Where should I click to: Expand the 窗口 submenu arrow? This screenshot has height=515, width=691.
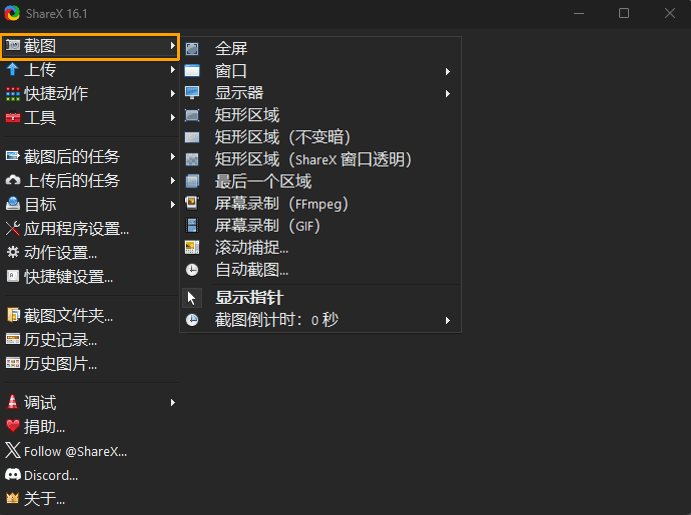coord(448,71)
